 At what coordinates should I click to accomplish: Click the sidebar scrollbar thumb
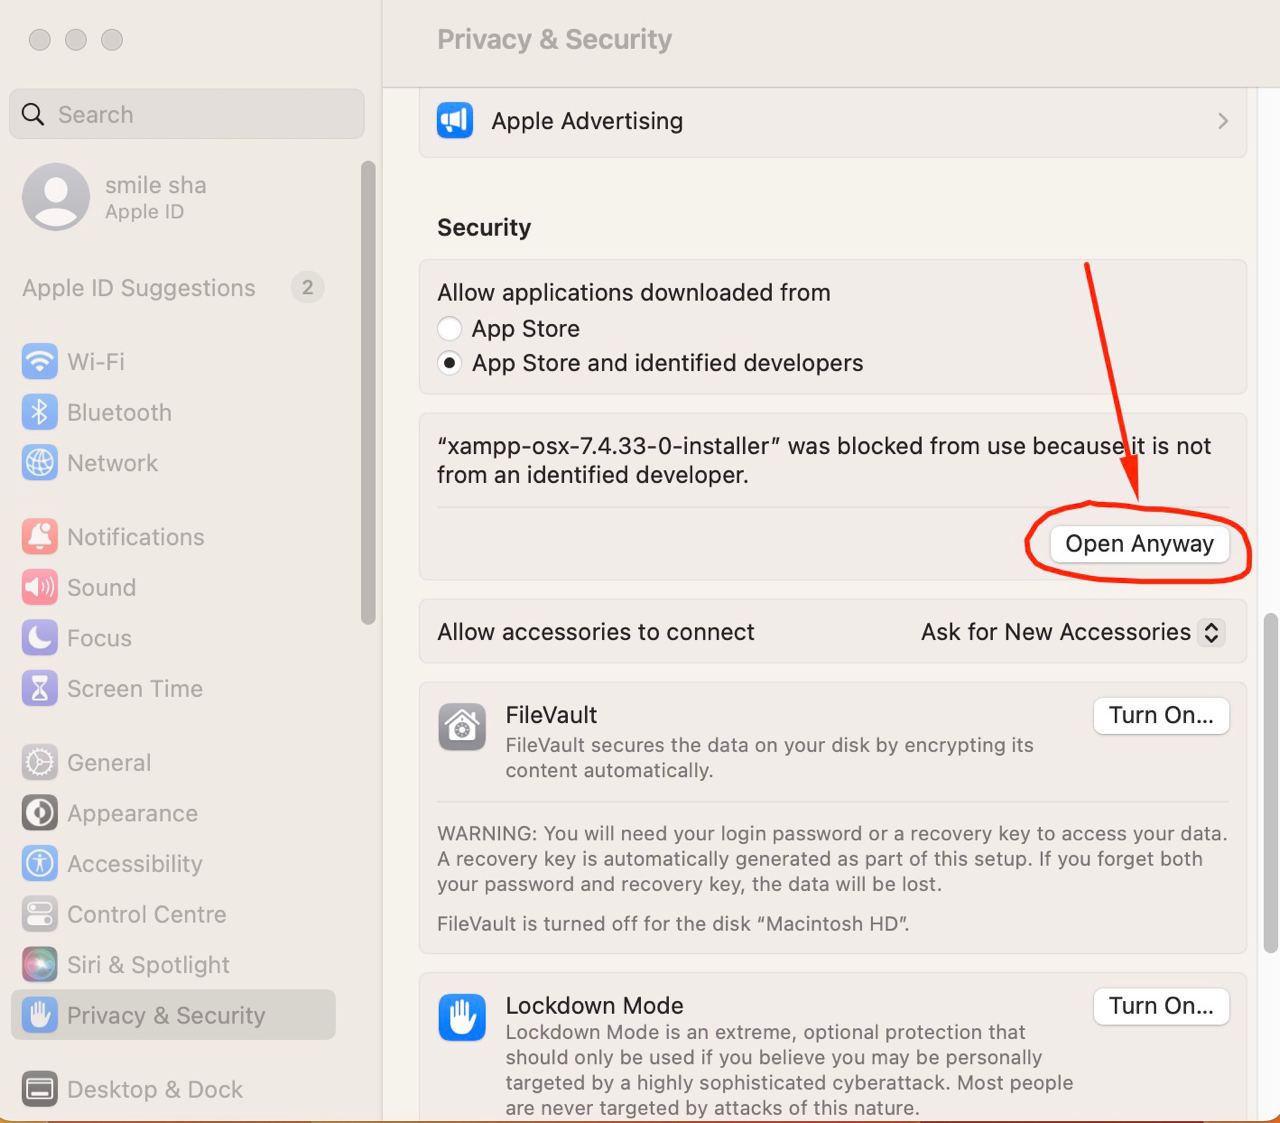[x=368, y=392]
